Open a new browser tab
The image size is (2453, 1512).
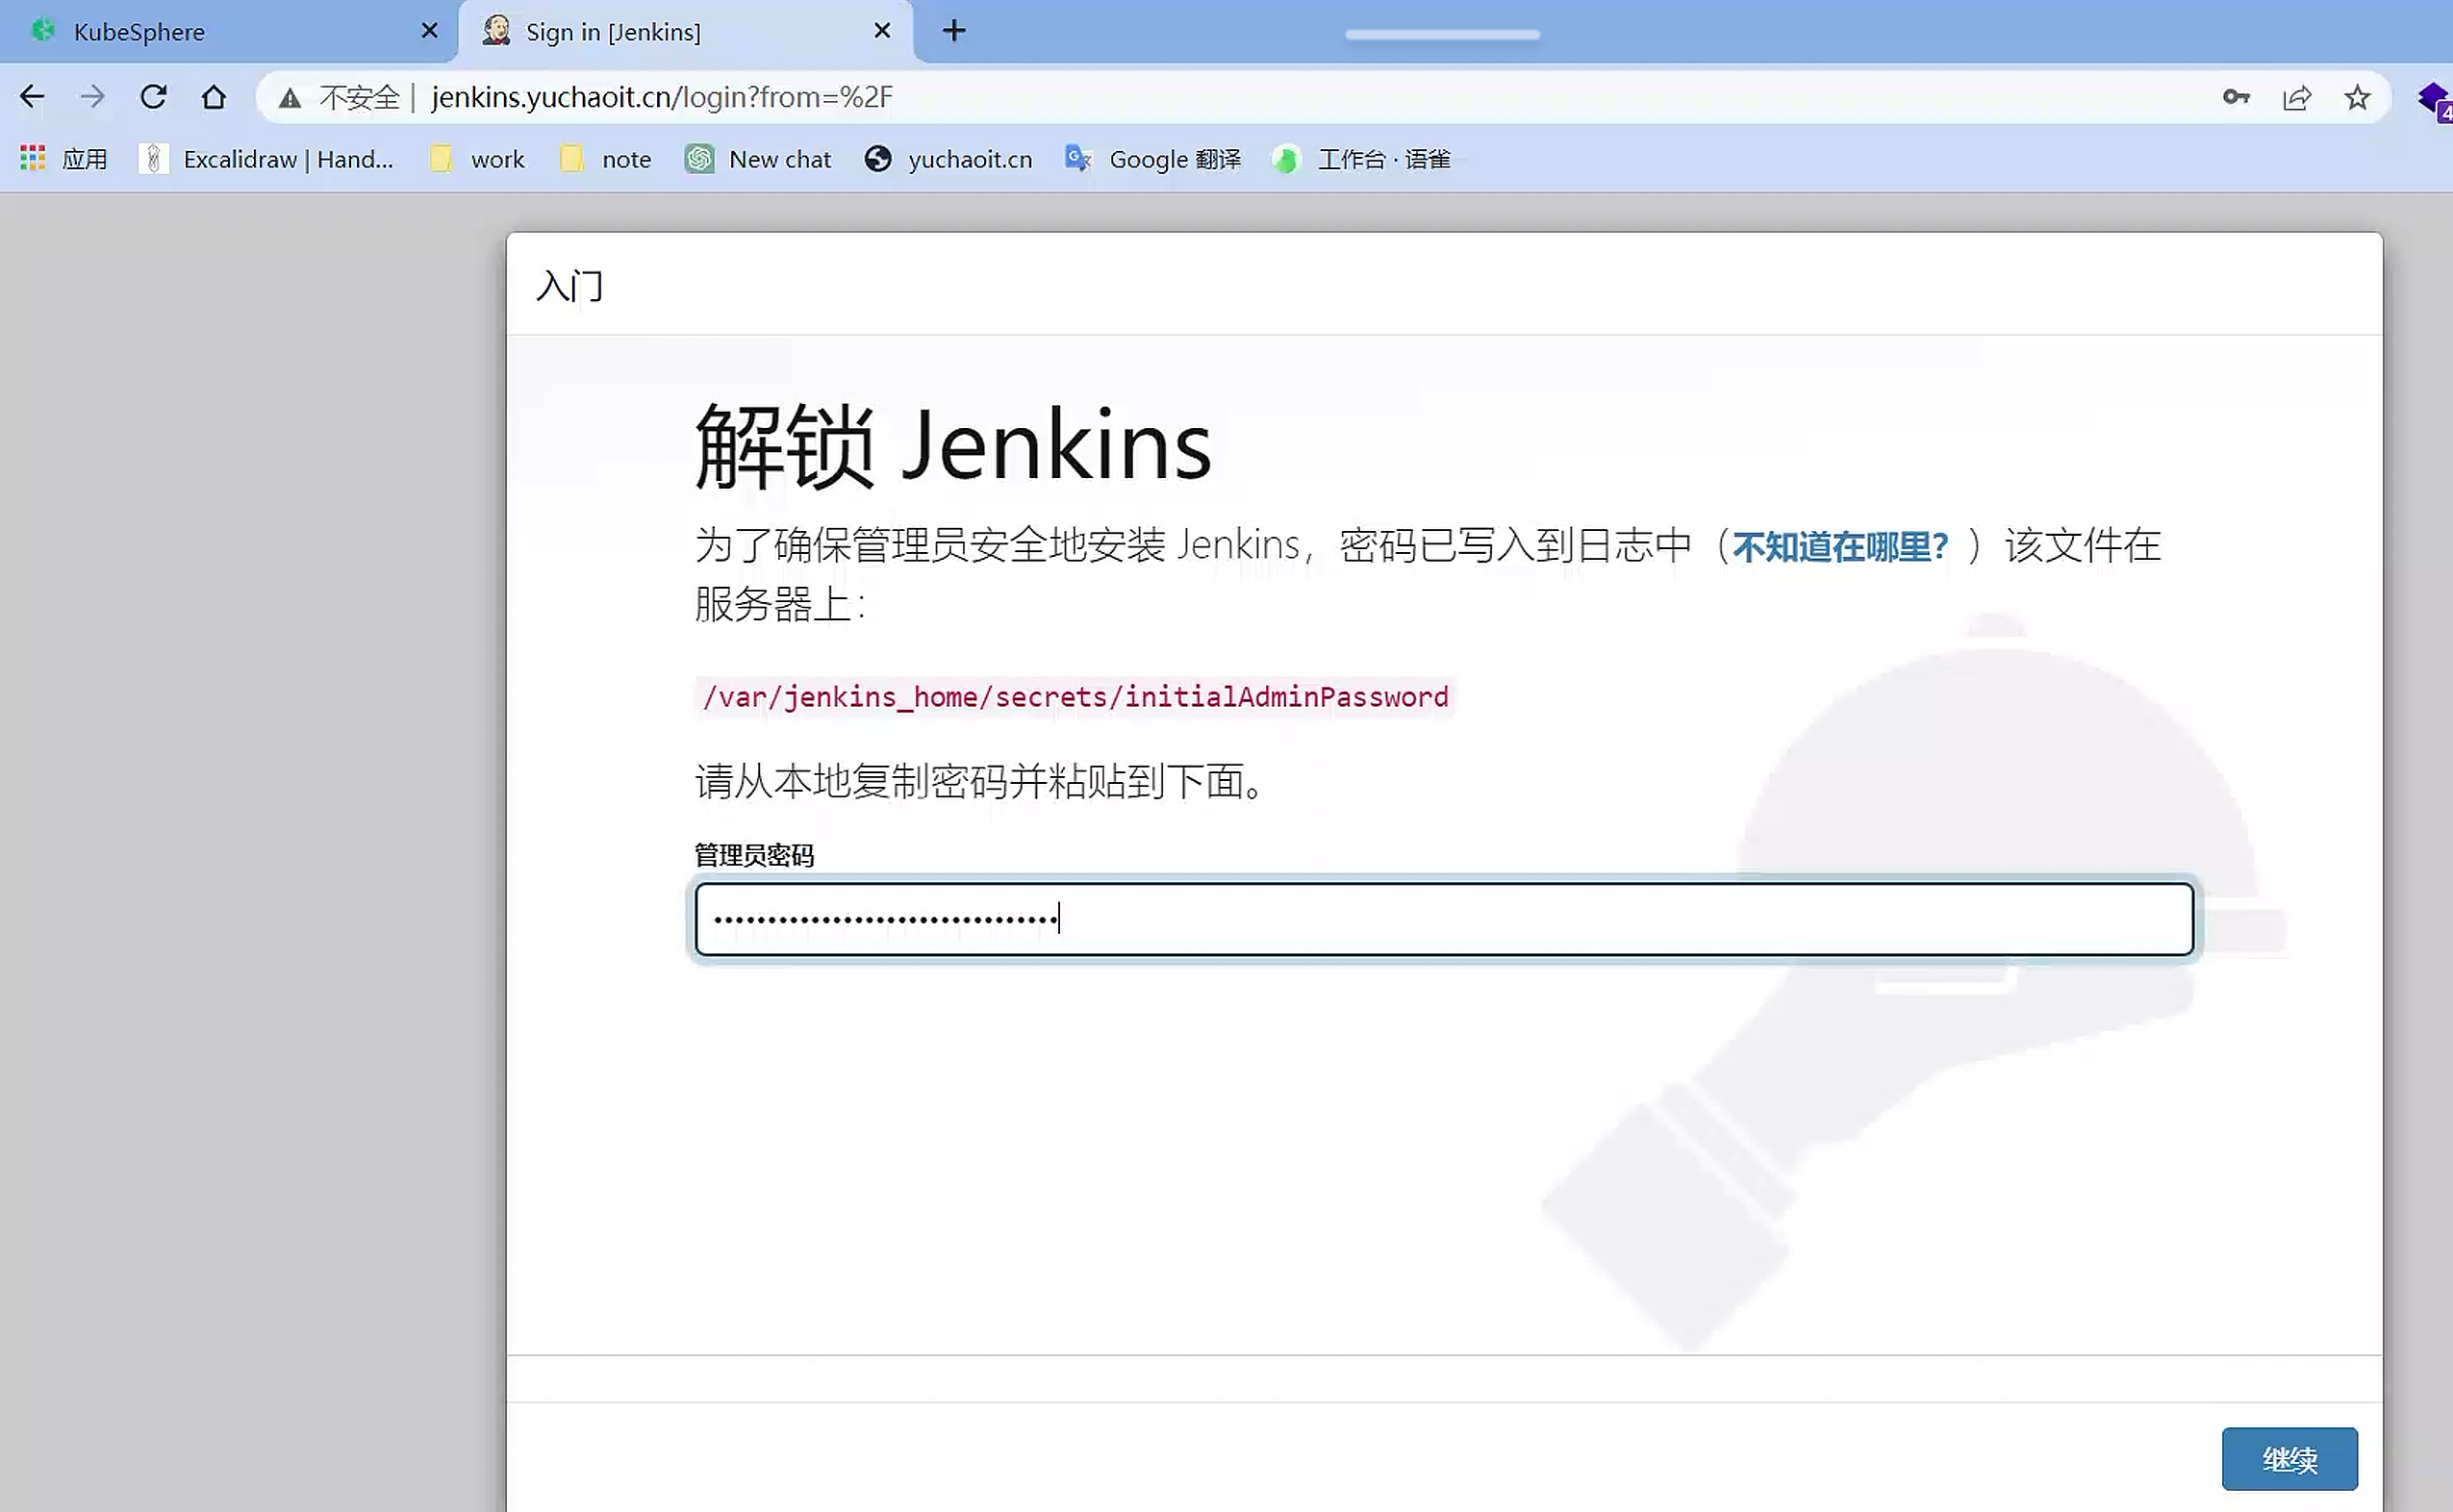click(954, 31)
